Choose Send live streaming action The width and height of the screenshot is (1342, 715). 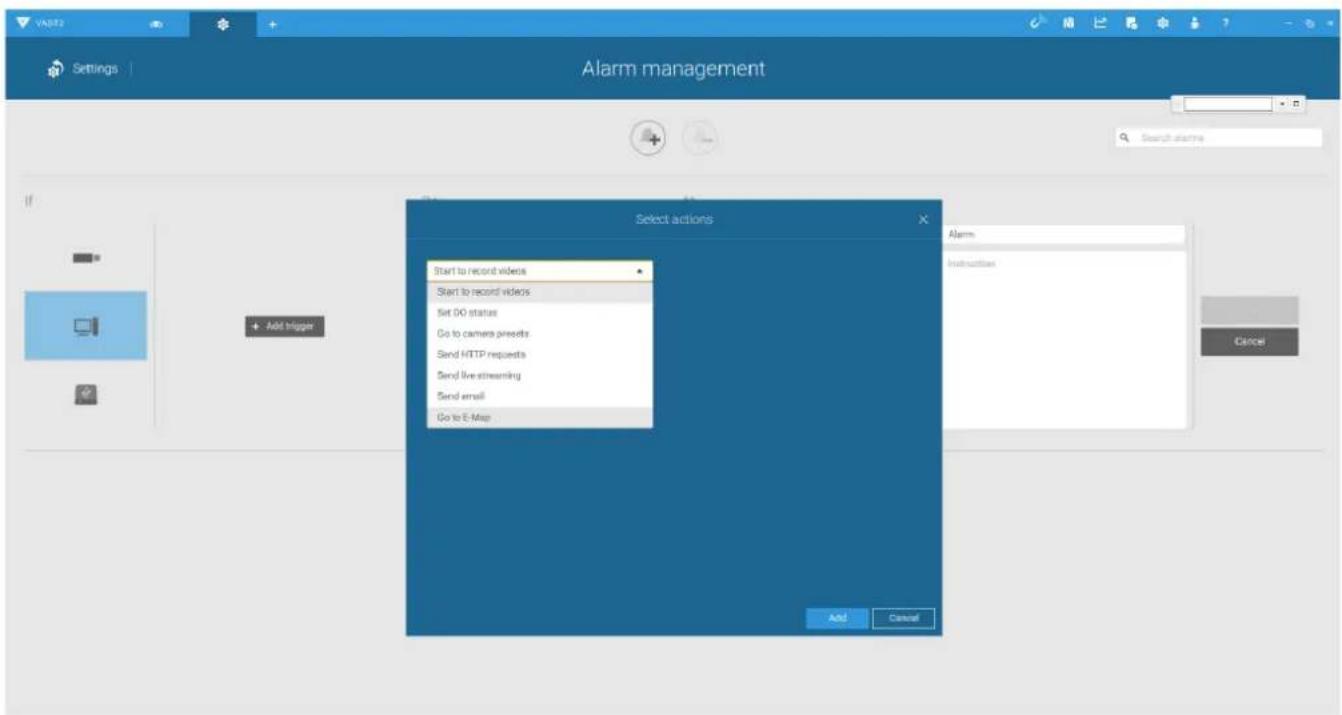(x=540, y=376)
